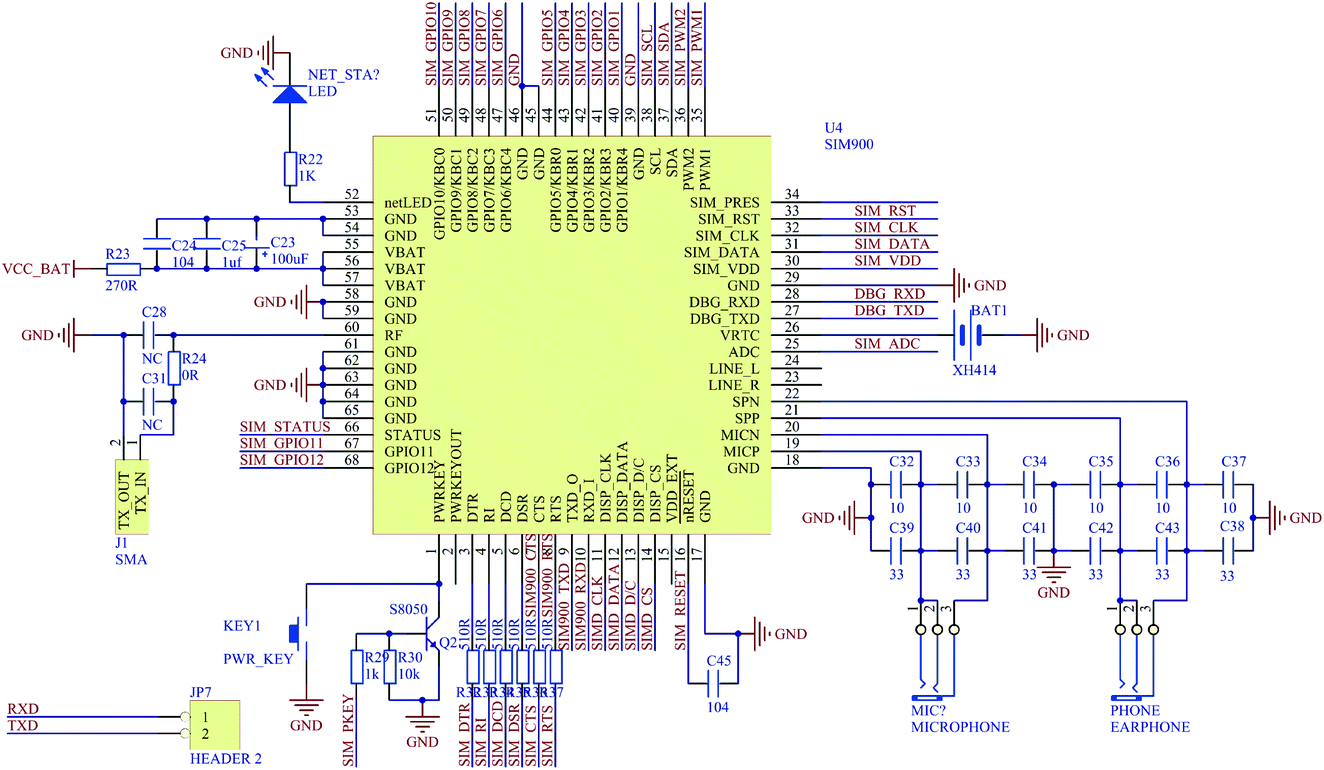Select capacitor C35 symbol

click(1097, 484)
